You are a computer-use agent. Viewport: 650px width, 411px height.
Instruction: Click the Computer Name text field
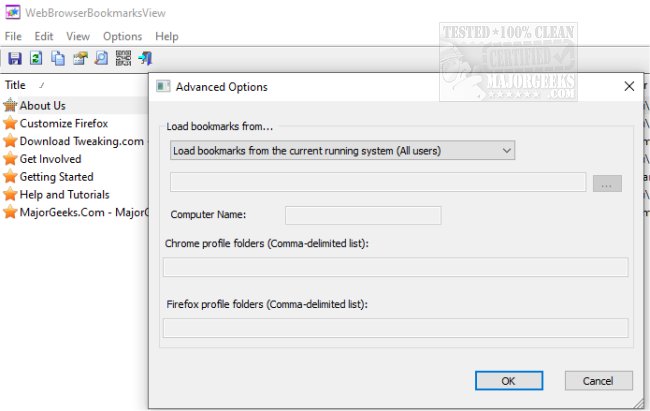[363, 215]
